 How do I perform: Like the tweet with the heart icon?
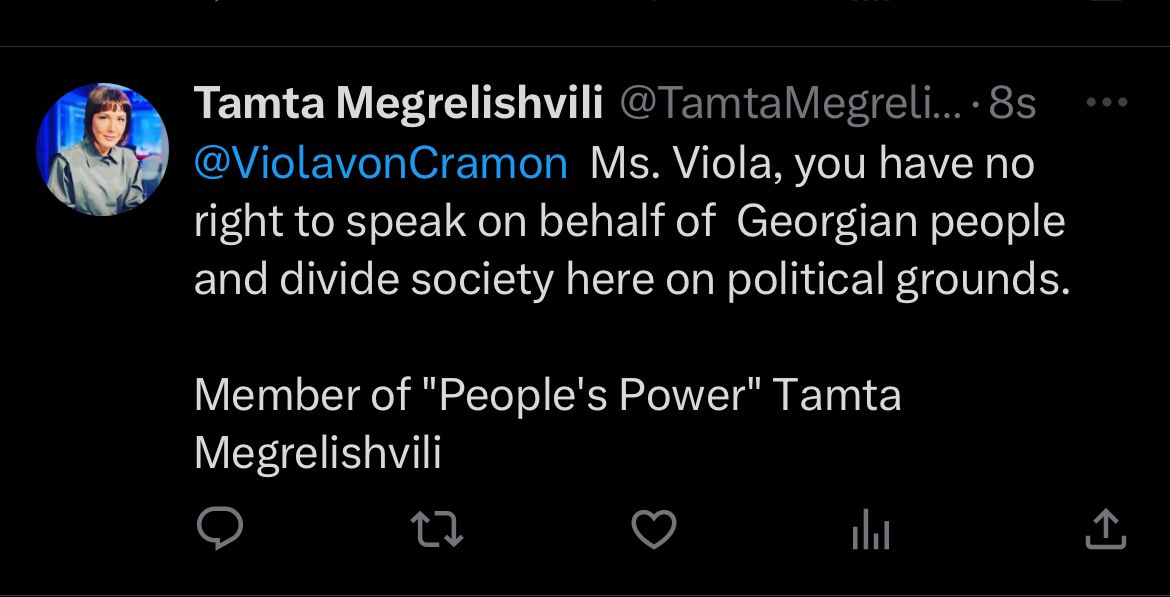[x=655, y=529]
